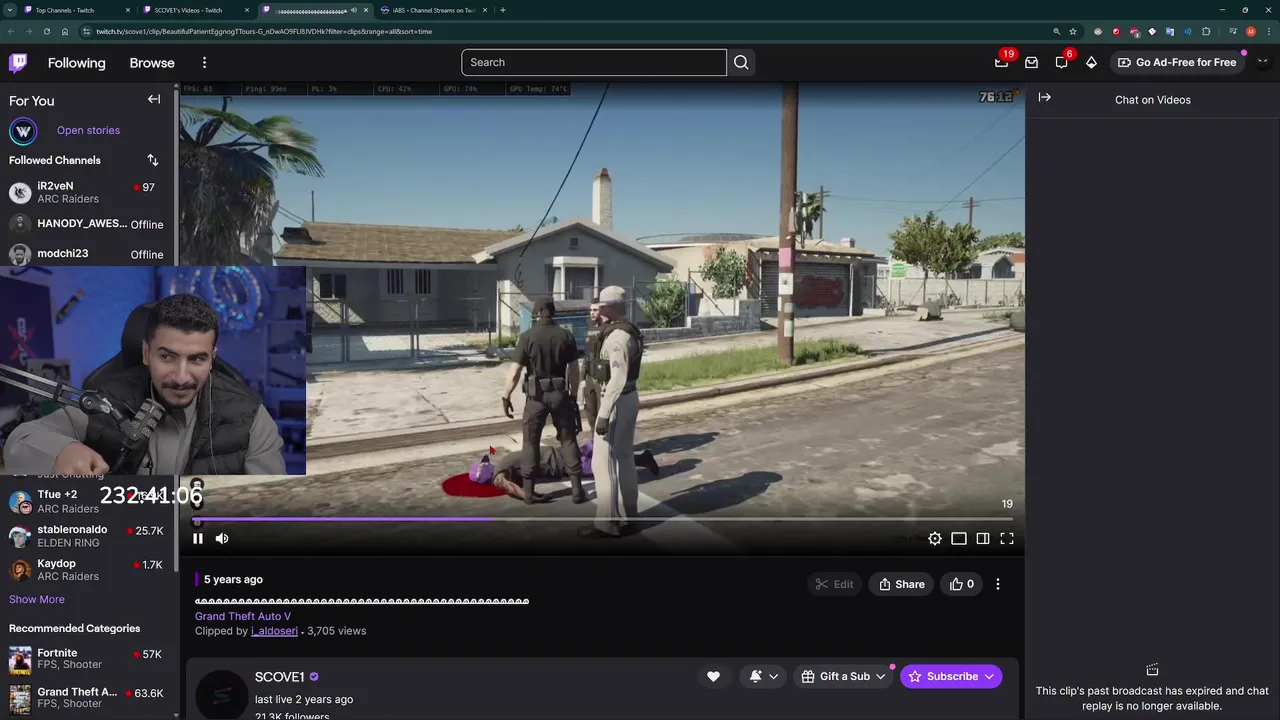1280x720 pixels.
Task: Open Grand Theft Auto sidebar category
Action: (x=88, y=697)
